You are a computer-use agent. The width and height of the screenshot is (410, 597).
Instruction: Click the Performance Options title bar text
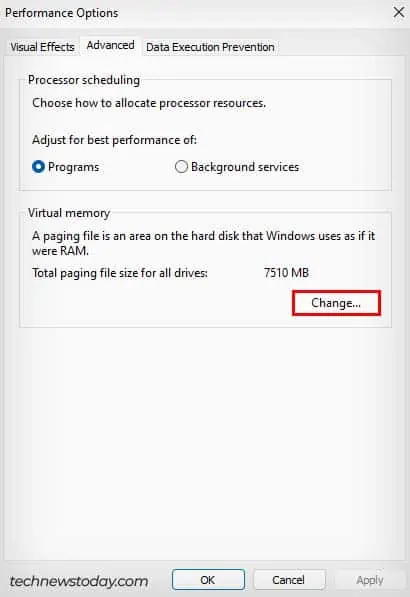tap(62, 13)
